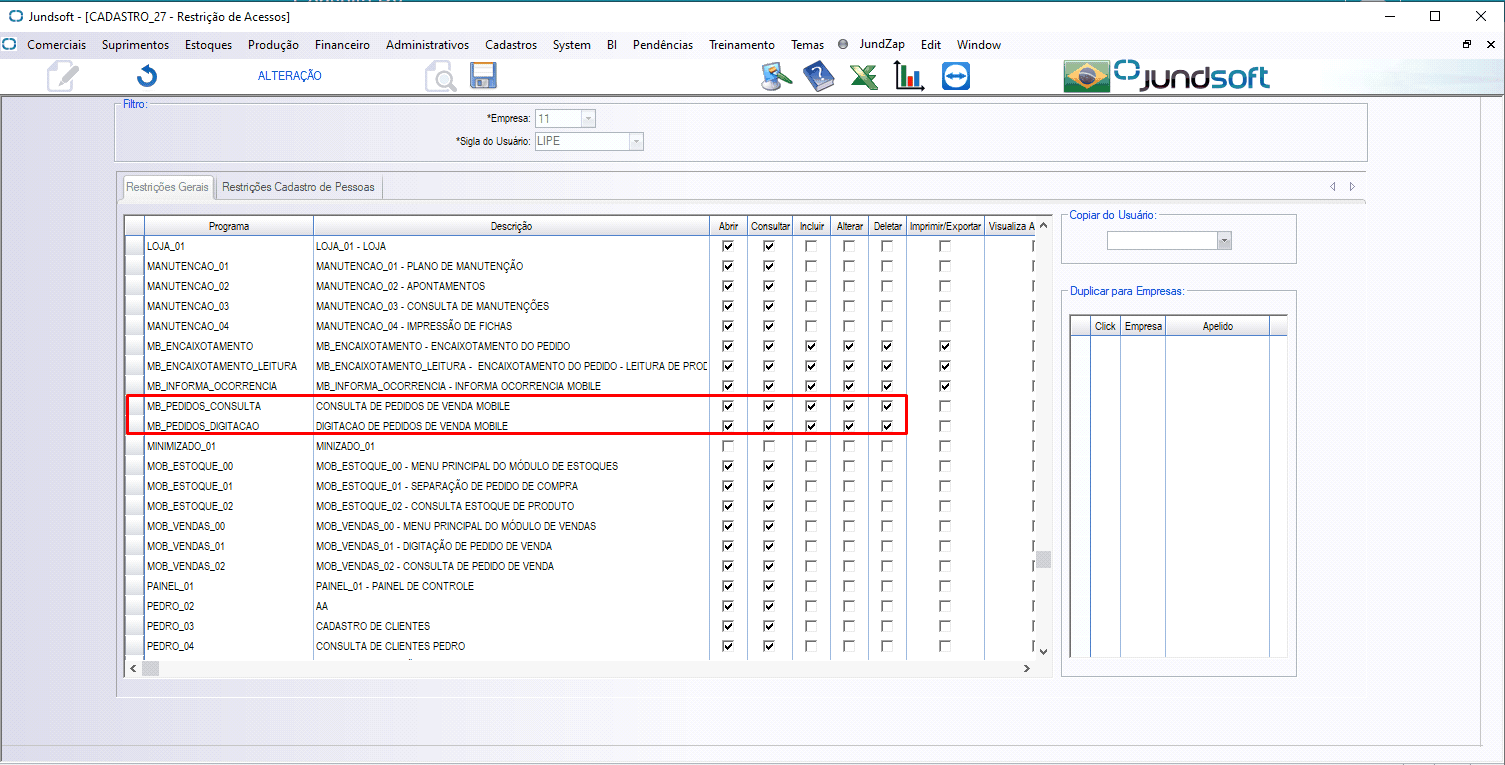Click the horizontal scrollbar left arrow
Viewport: 1505px width, 765px height.
pos(133,667)
